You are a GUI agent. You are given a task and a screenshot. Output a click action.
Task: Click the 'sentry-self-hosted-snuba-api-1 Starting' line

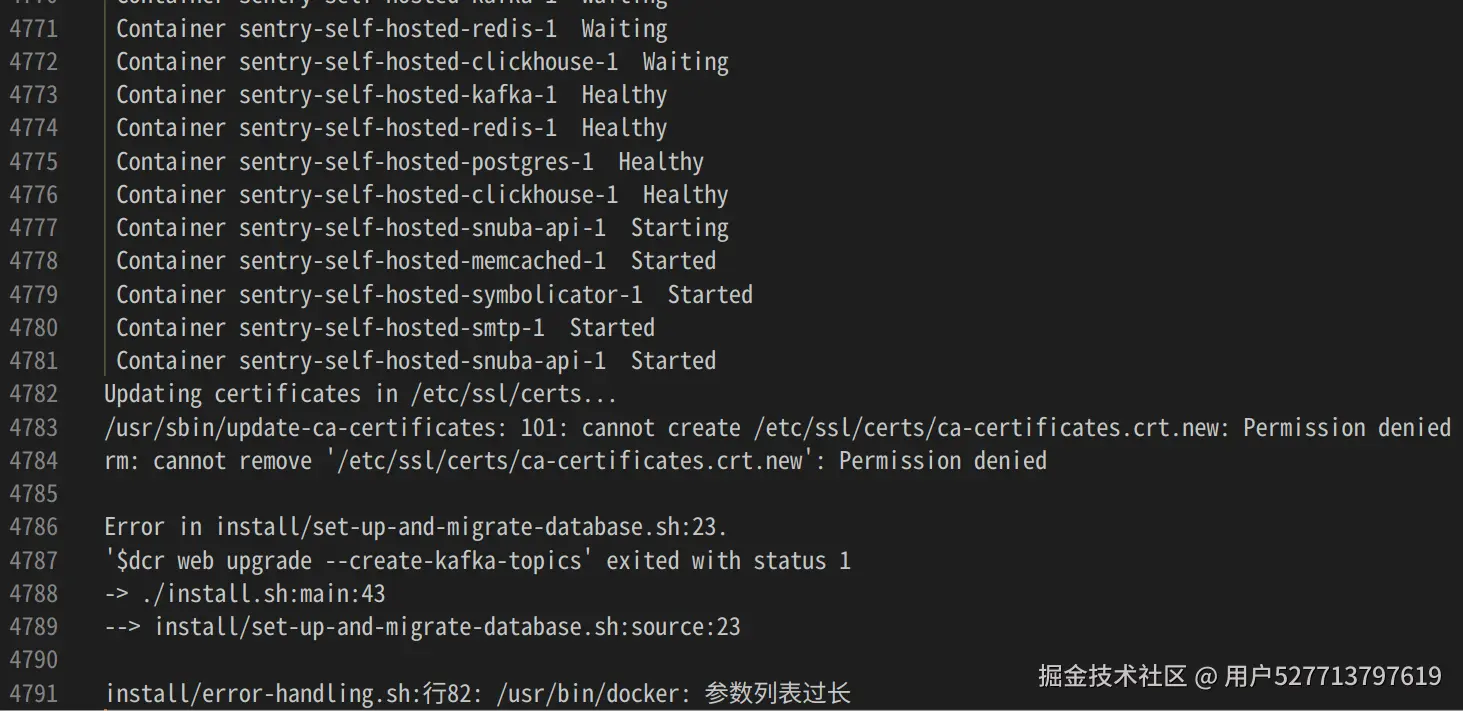click(422, 228)
